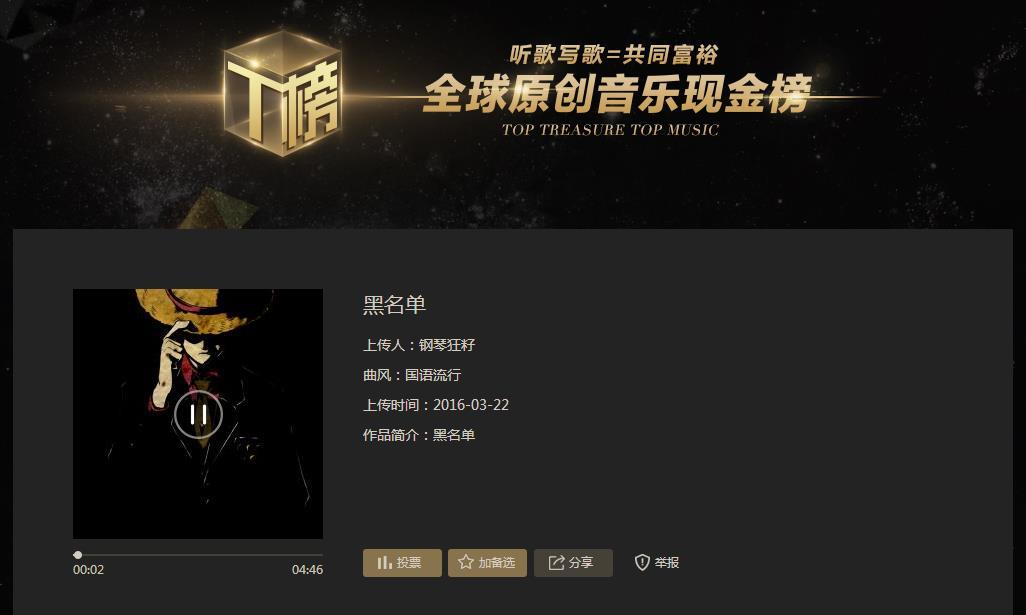Share the song using the 分享 label
1026x615 pixels.
tap(581, 563)
